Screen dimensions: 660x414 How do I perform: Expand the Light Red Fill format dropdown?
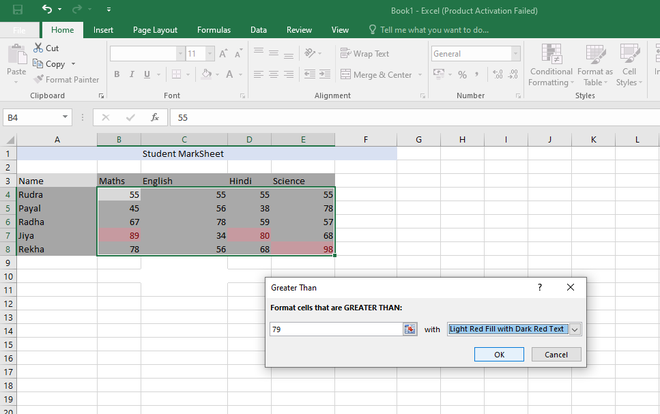click(x=575, y=328)
